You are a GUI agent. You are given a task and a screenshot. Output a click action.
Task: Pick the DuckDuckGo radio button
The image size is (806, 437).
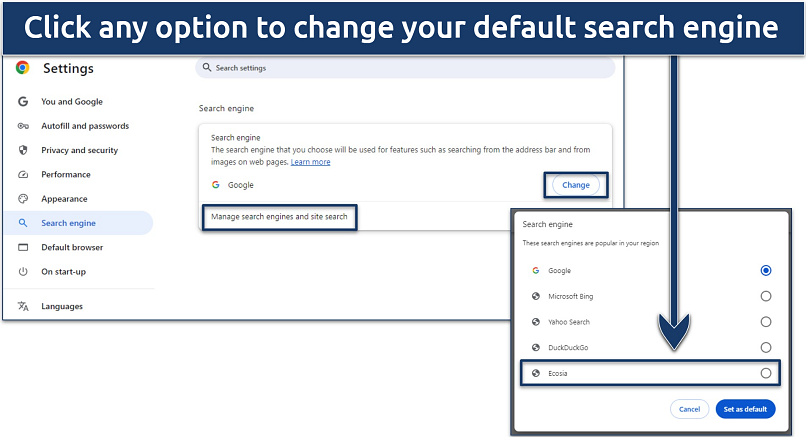(x=766, y=347)
